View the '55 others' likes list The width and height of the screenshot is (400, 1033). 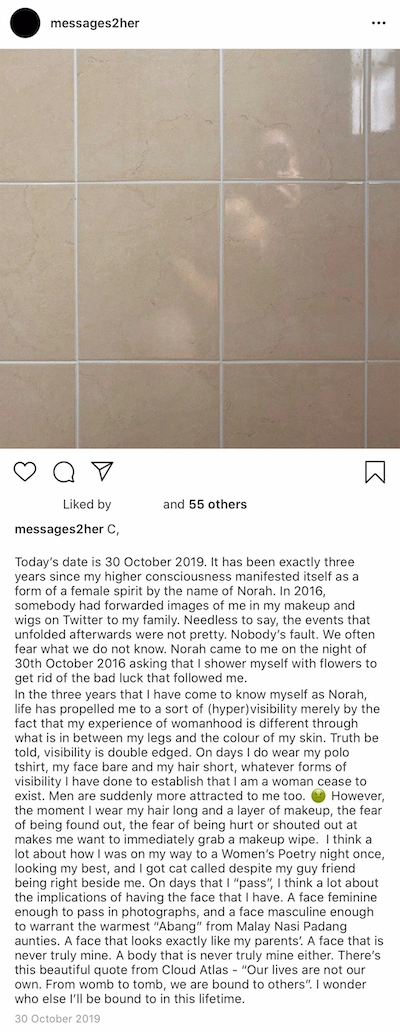tap(217, 505)
